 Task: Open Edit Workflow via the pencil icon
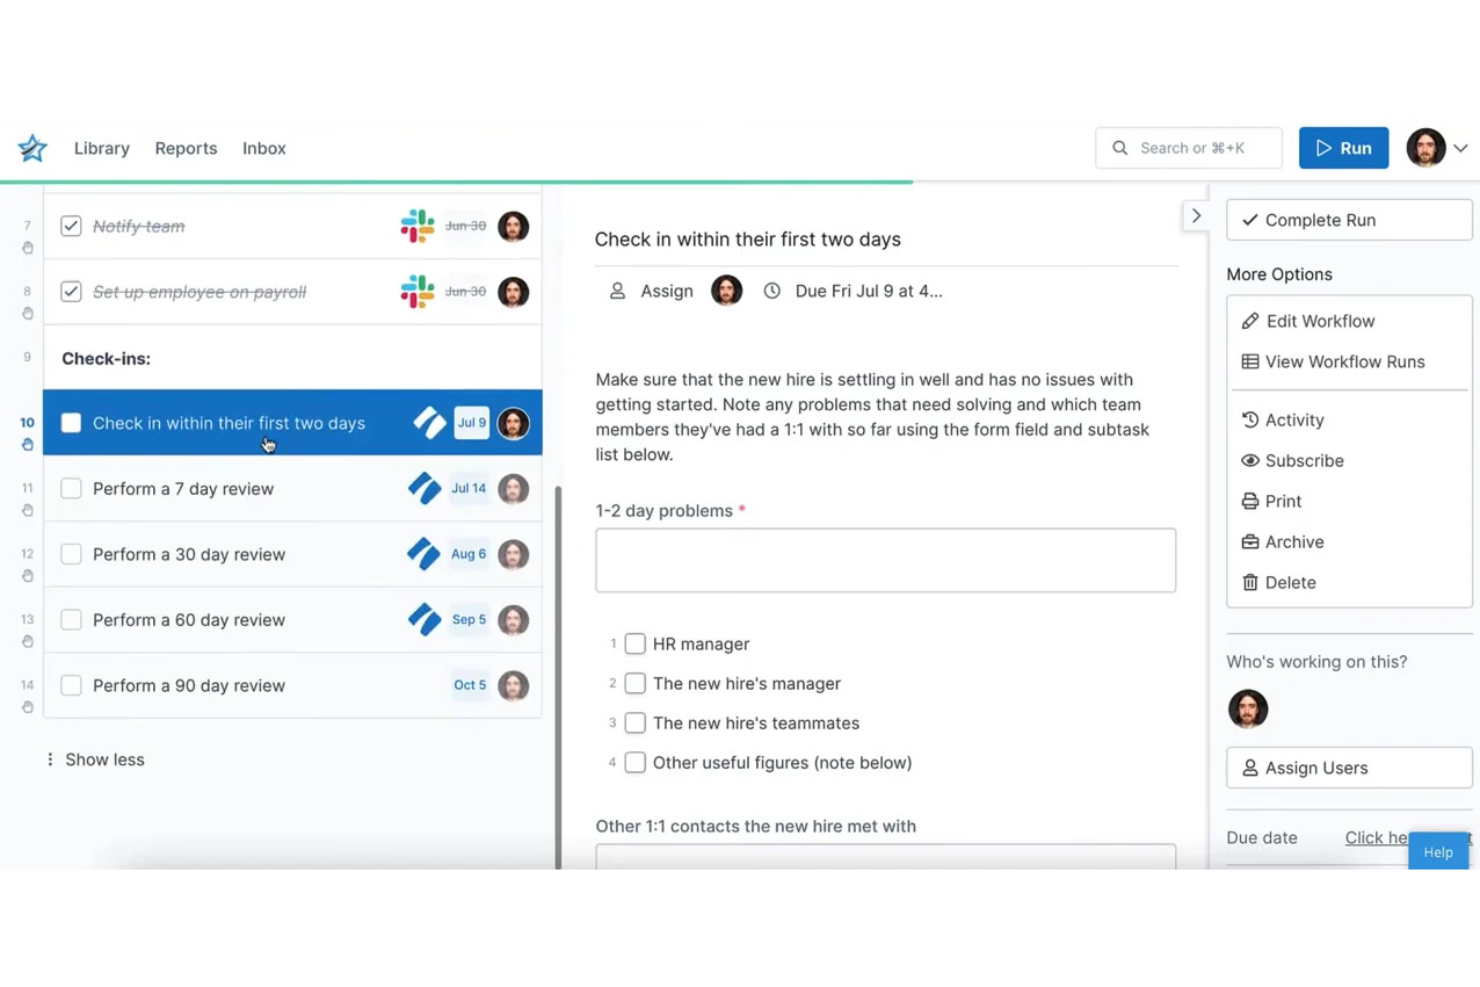click(x=1251, y=320)
